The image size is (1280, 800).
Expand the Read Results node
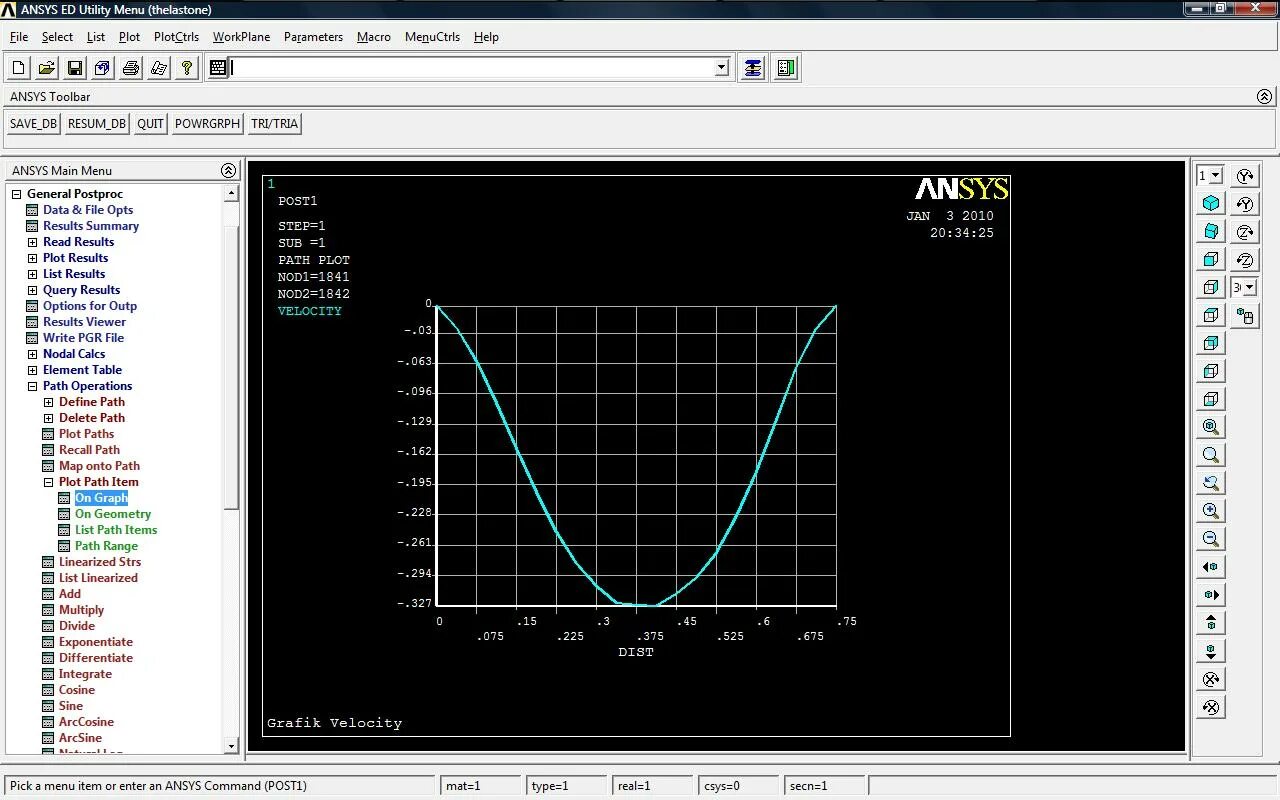[x=32, y=242]
